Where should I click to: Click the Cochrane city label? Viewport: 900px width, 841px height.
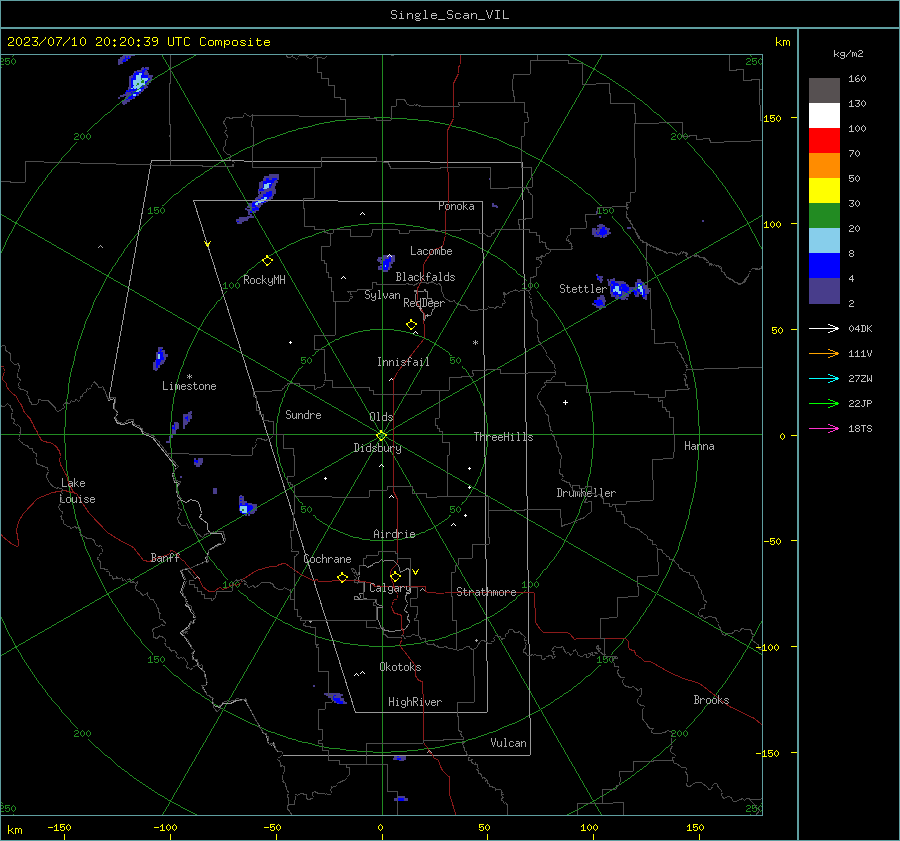pos(327,559)
